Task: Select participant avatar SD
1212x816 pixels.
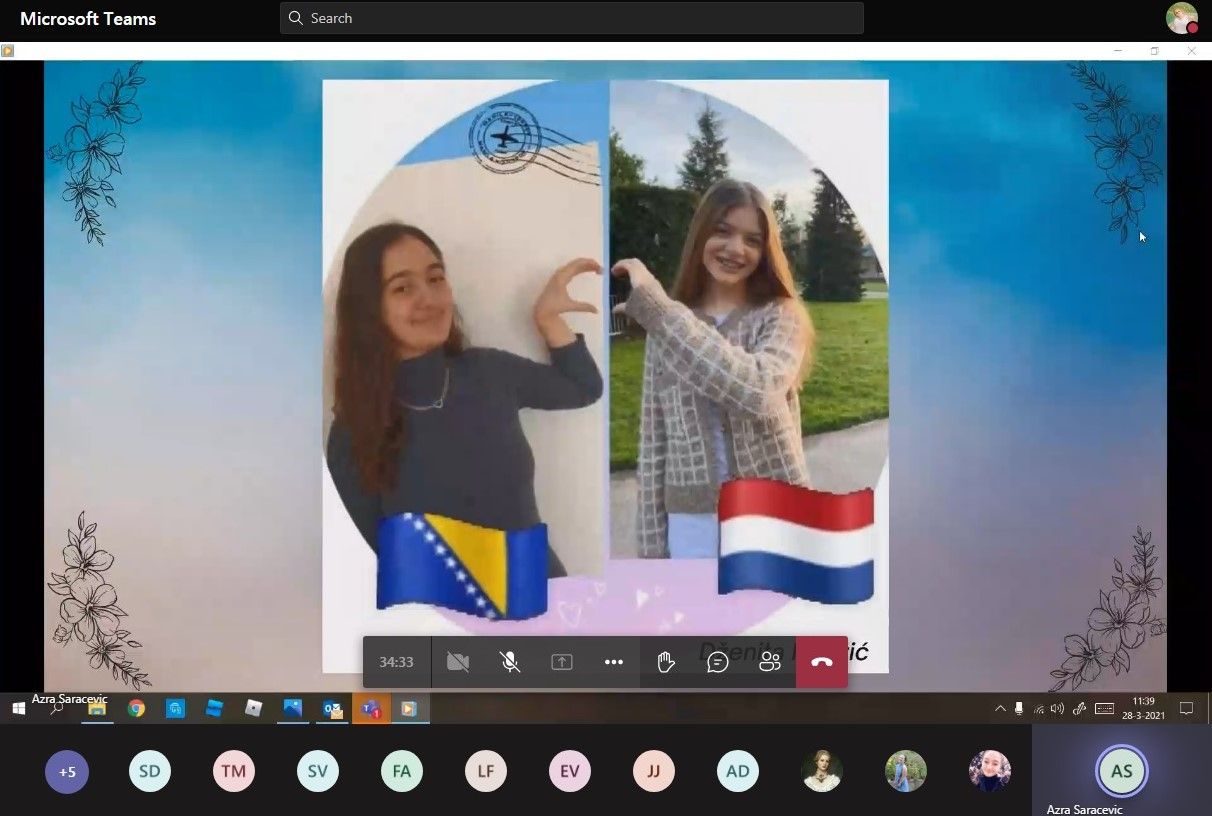Action: [150, 772]
